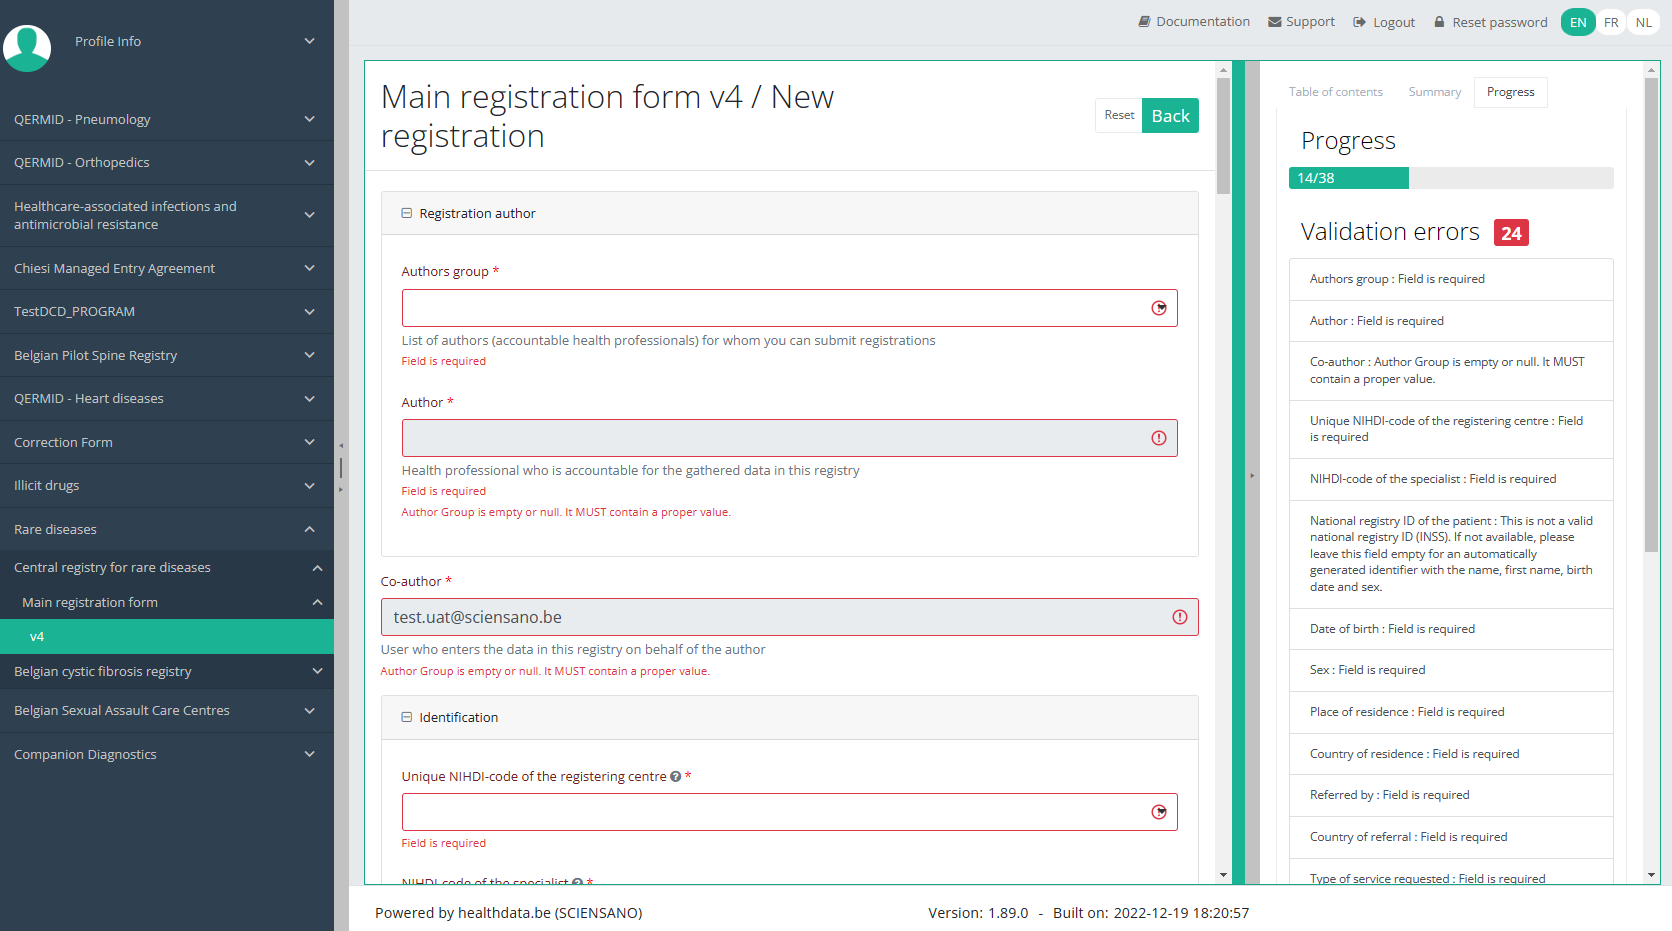Click the Reset password lock icon
1672x931 pixels.
(1439, 22)
